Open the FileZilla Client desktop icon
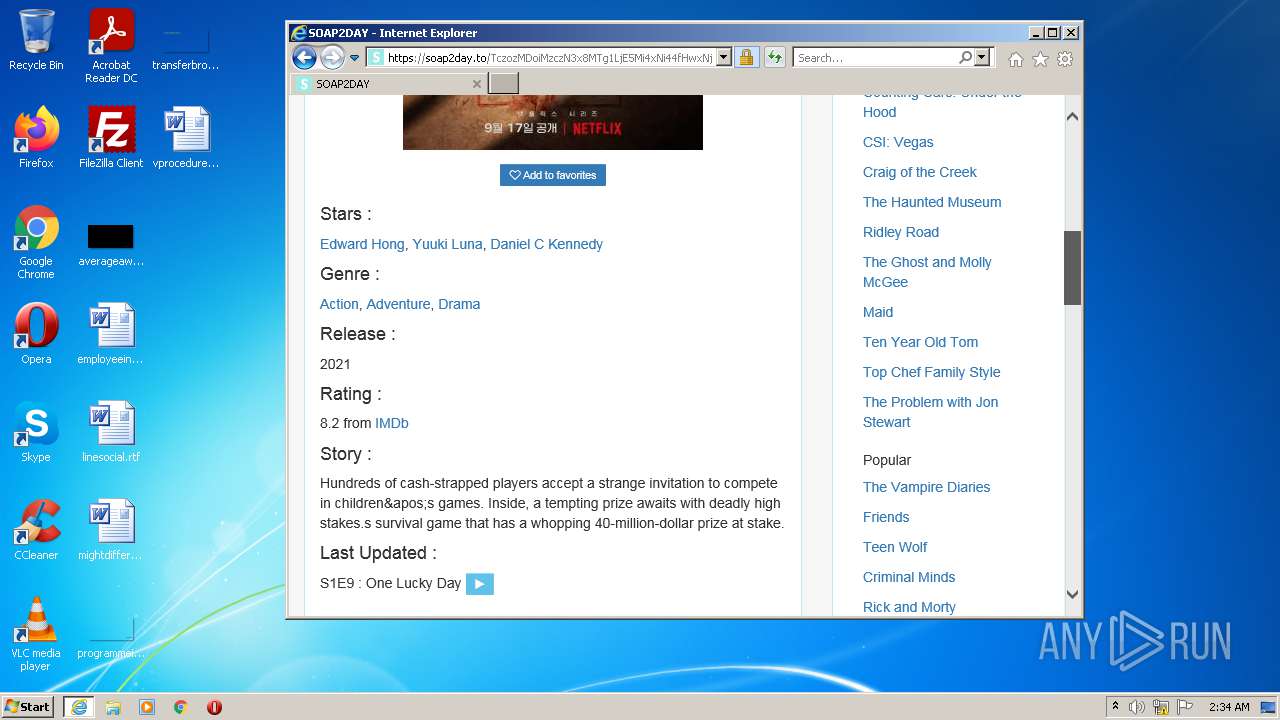The width and height of the screenshot is (1280, 720). 111,137
